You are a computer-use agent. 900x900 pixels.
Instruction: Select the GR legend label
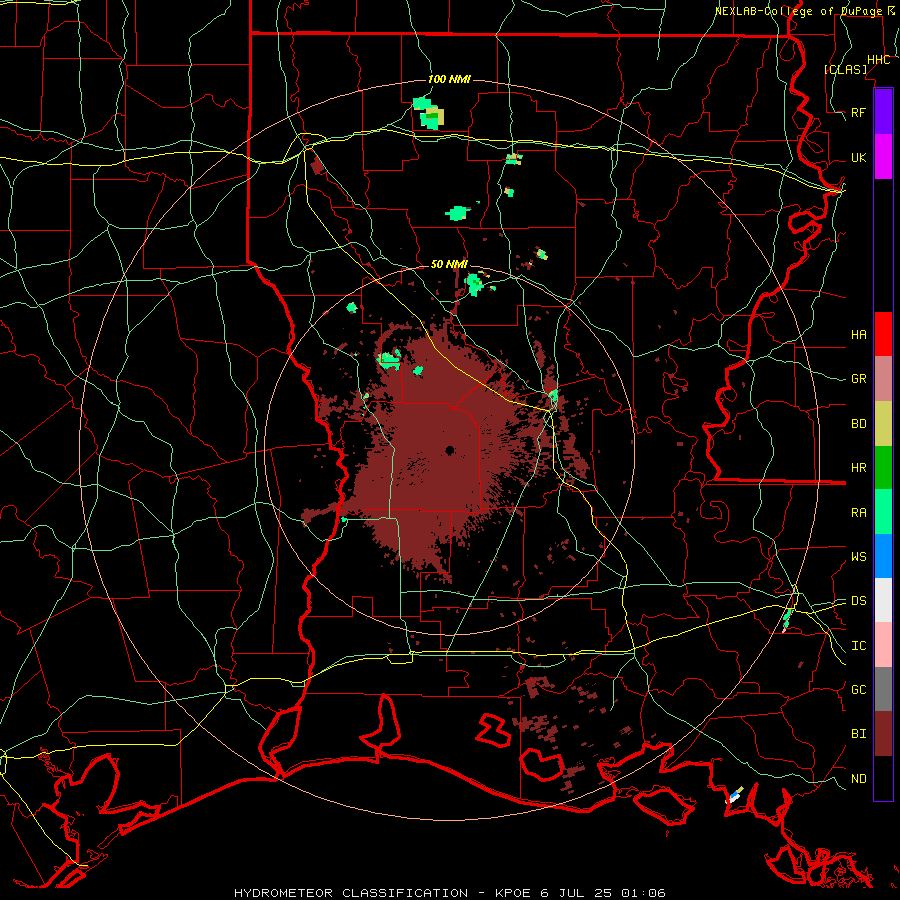pos(858,379)
